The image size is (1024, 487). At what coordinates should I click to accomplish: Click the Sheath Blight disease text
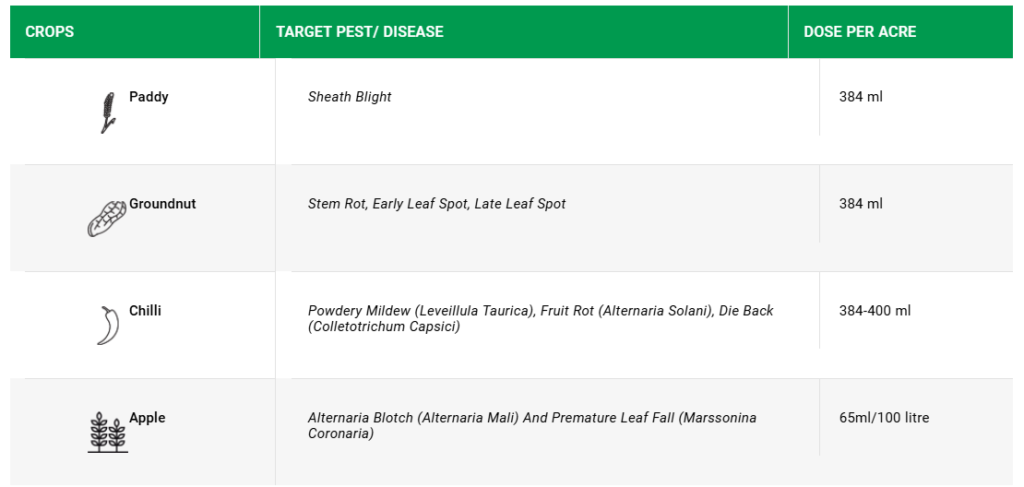coord(350,97)
